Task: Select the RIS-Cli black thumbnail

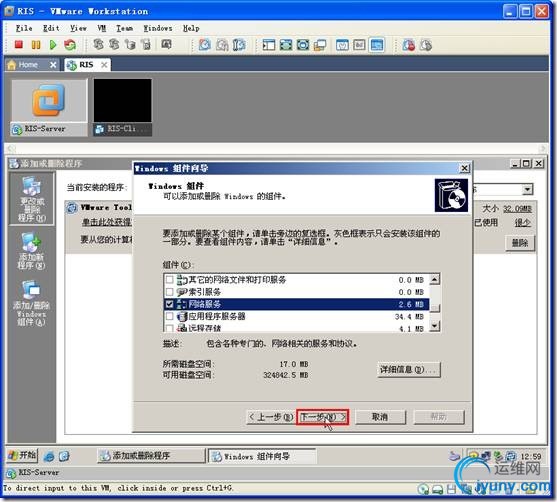Action: (x=123, y=107)
